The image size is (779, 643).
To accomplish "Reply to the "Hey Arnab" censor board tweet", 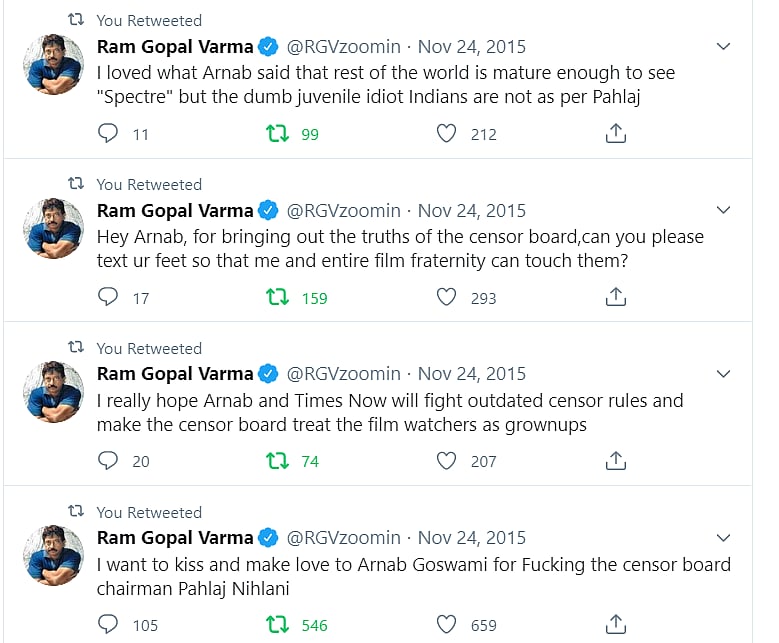I will (x=108, y=297).
